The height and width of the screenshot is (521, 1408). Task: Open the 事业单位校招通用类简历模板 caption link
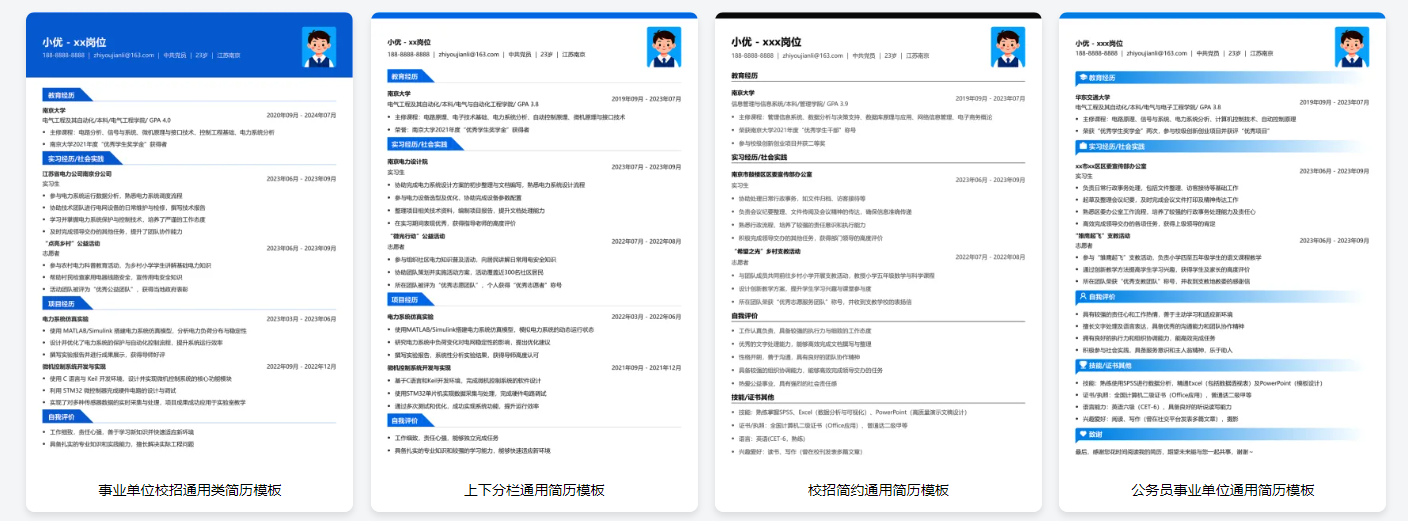[x=190, y=490]
